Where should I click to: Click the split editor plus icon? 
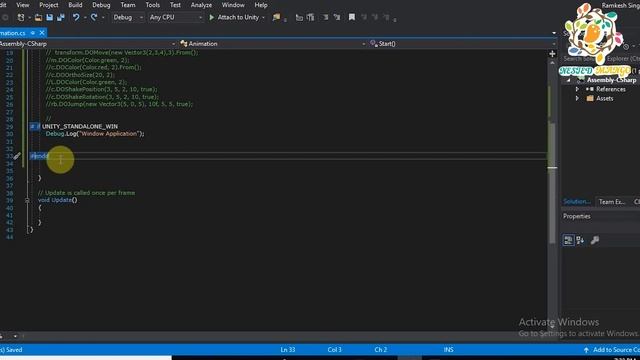552,54
